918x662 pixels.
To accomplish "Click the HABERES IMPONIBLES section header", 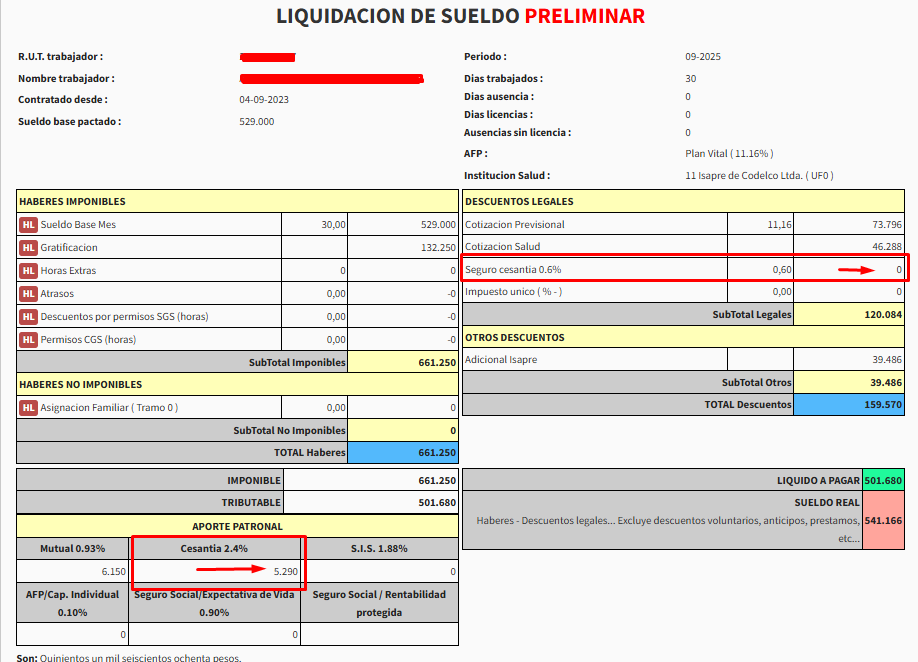I will coord(72,202).
